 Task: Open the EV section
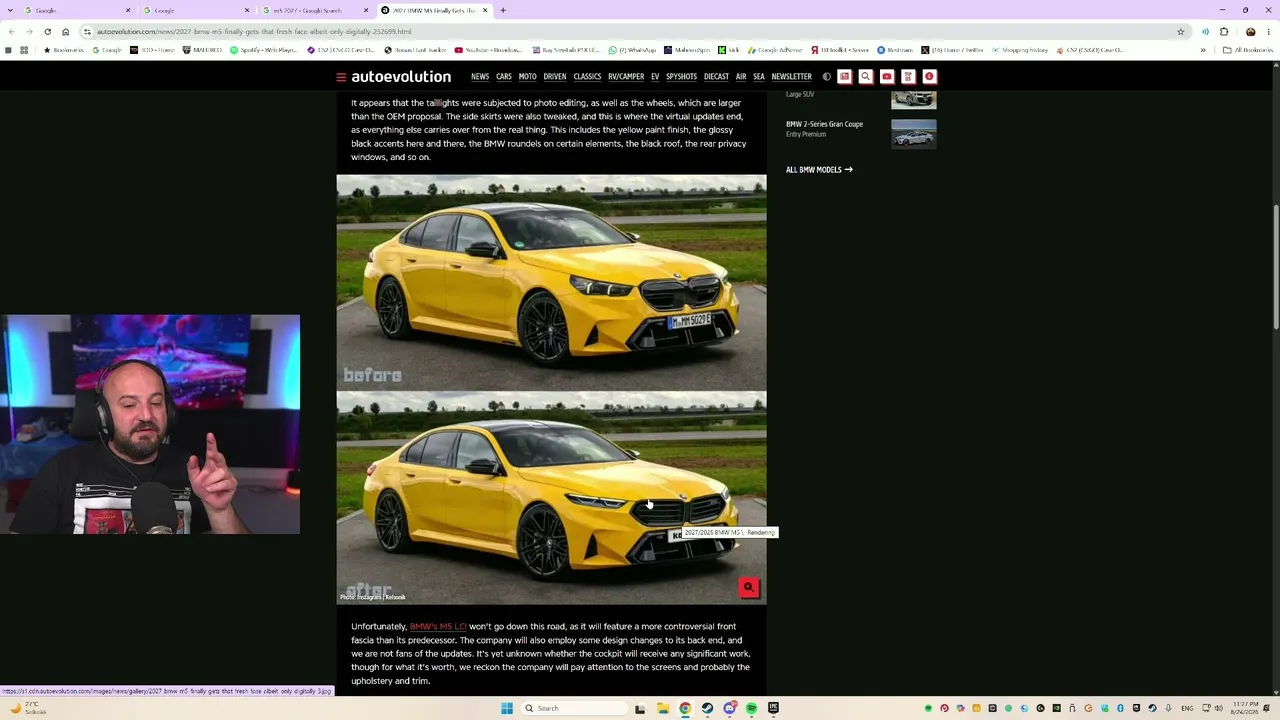[655, 77]
